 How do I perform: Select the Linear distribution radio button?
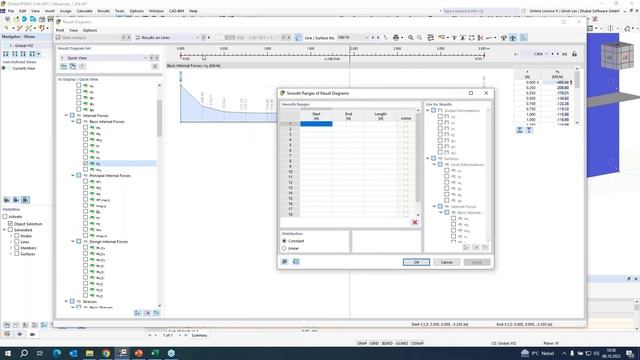[x=284, y=248]
